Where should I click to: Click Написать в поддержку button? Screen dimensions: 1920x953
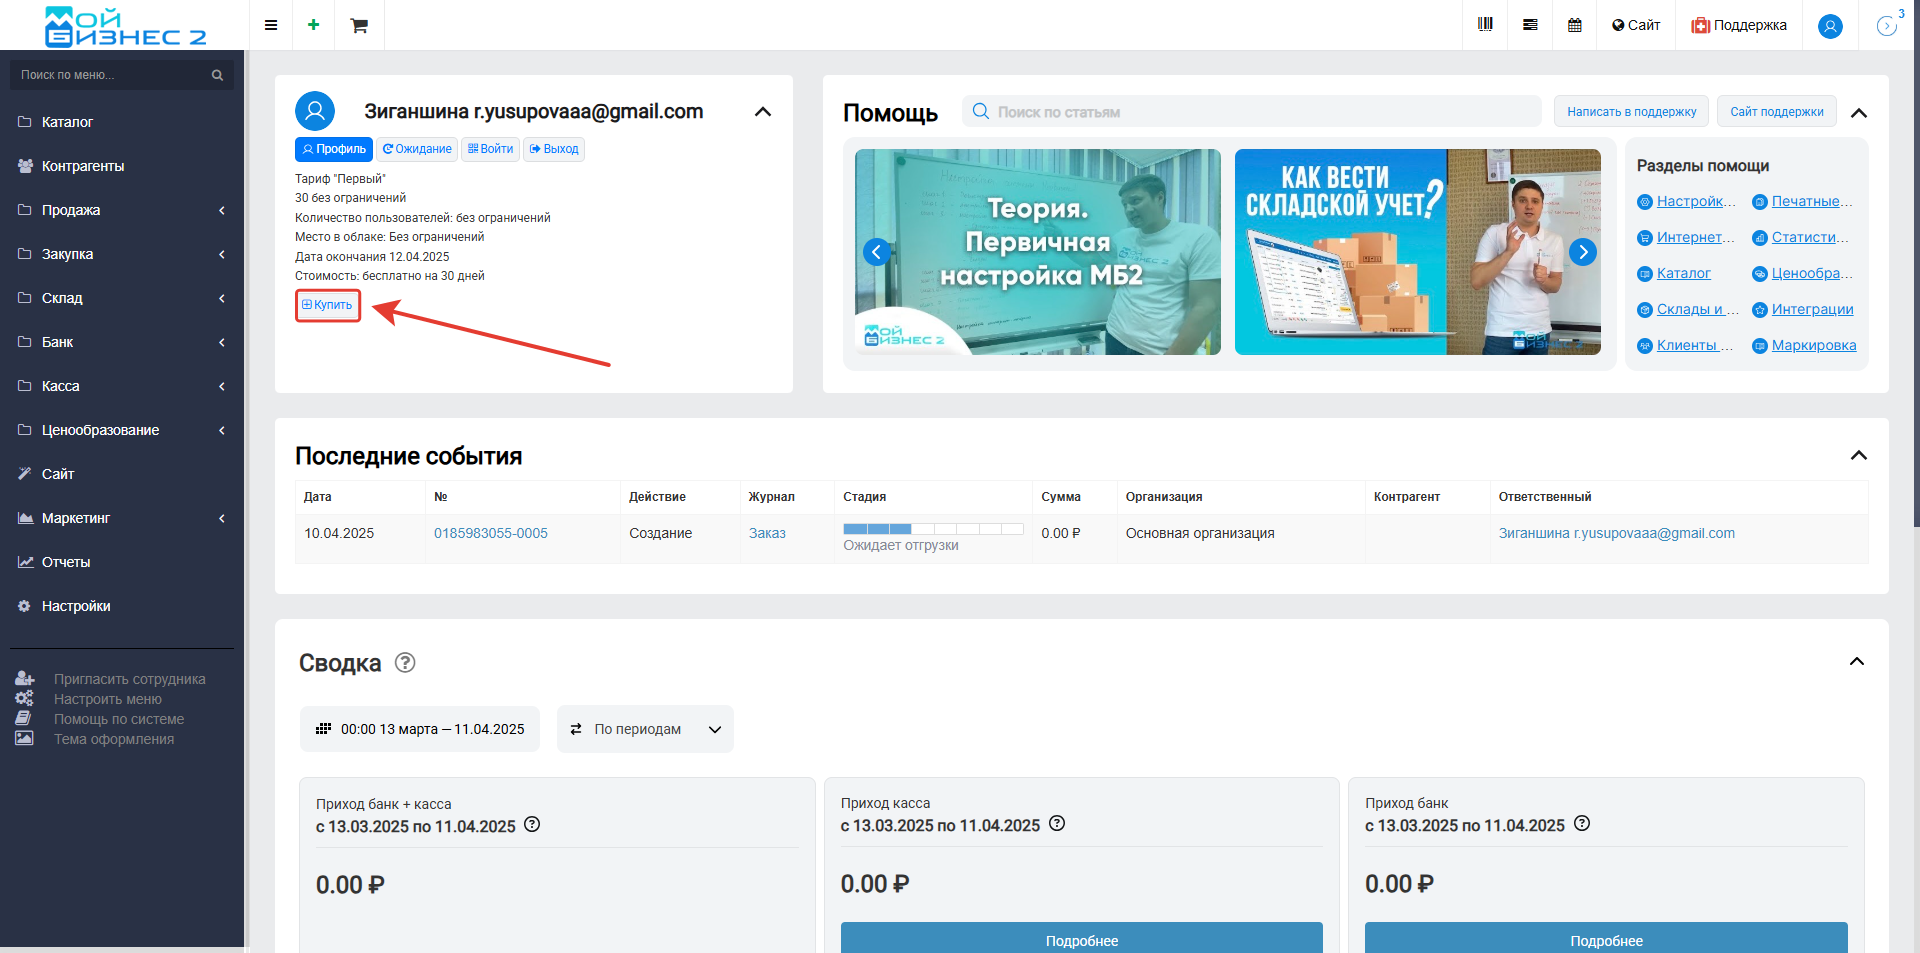click(1631, 111)
